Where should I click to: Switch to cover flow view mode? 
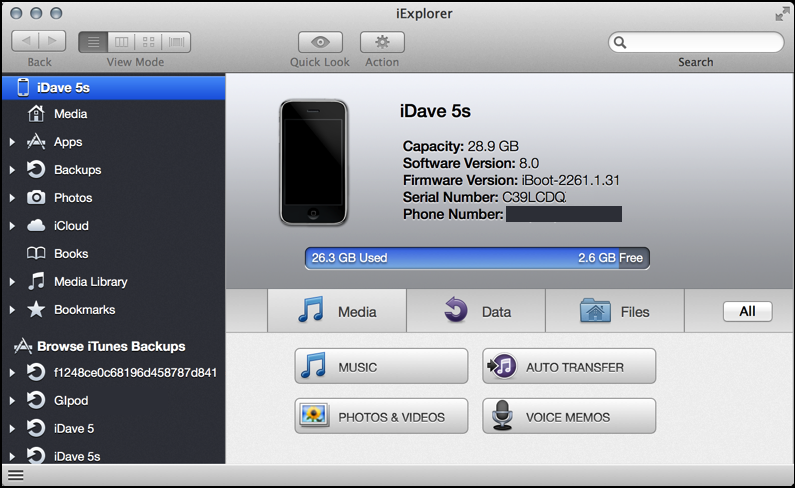(x=176, y=42)
